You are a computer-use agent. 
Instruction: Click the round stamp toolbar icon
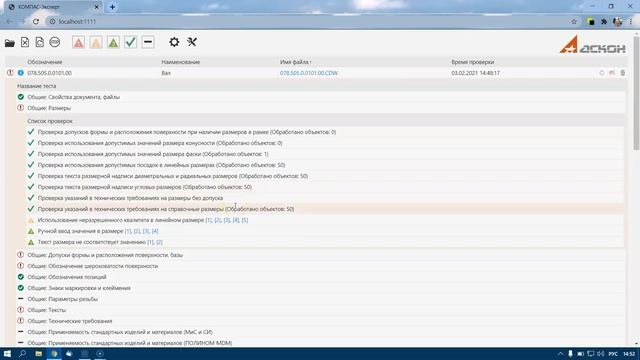tap(55, 42)
